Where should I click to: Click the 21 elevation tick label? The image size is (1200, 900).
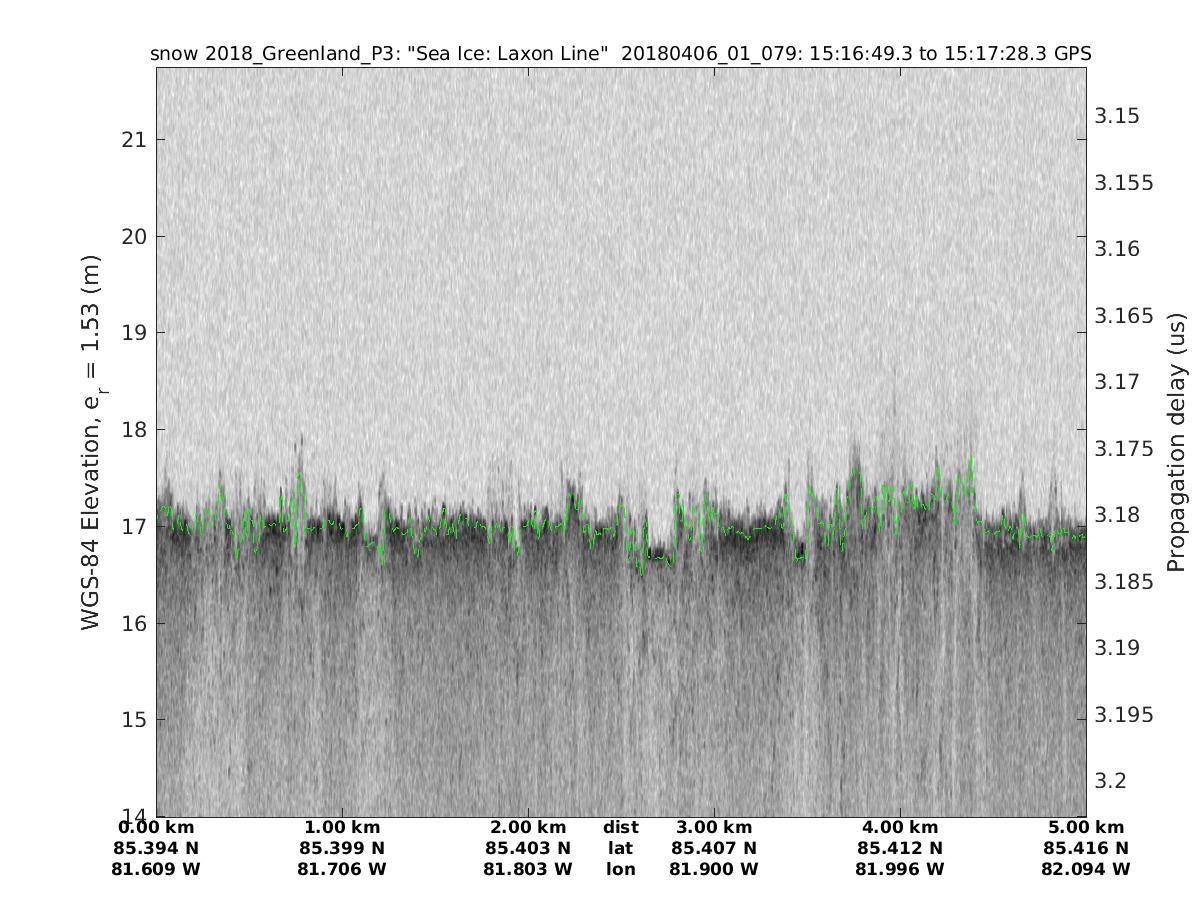133,139
